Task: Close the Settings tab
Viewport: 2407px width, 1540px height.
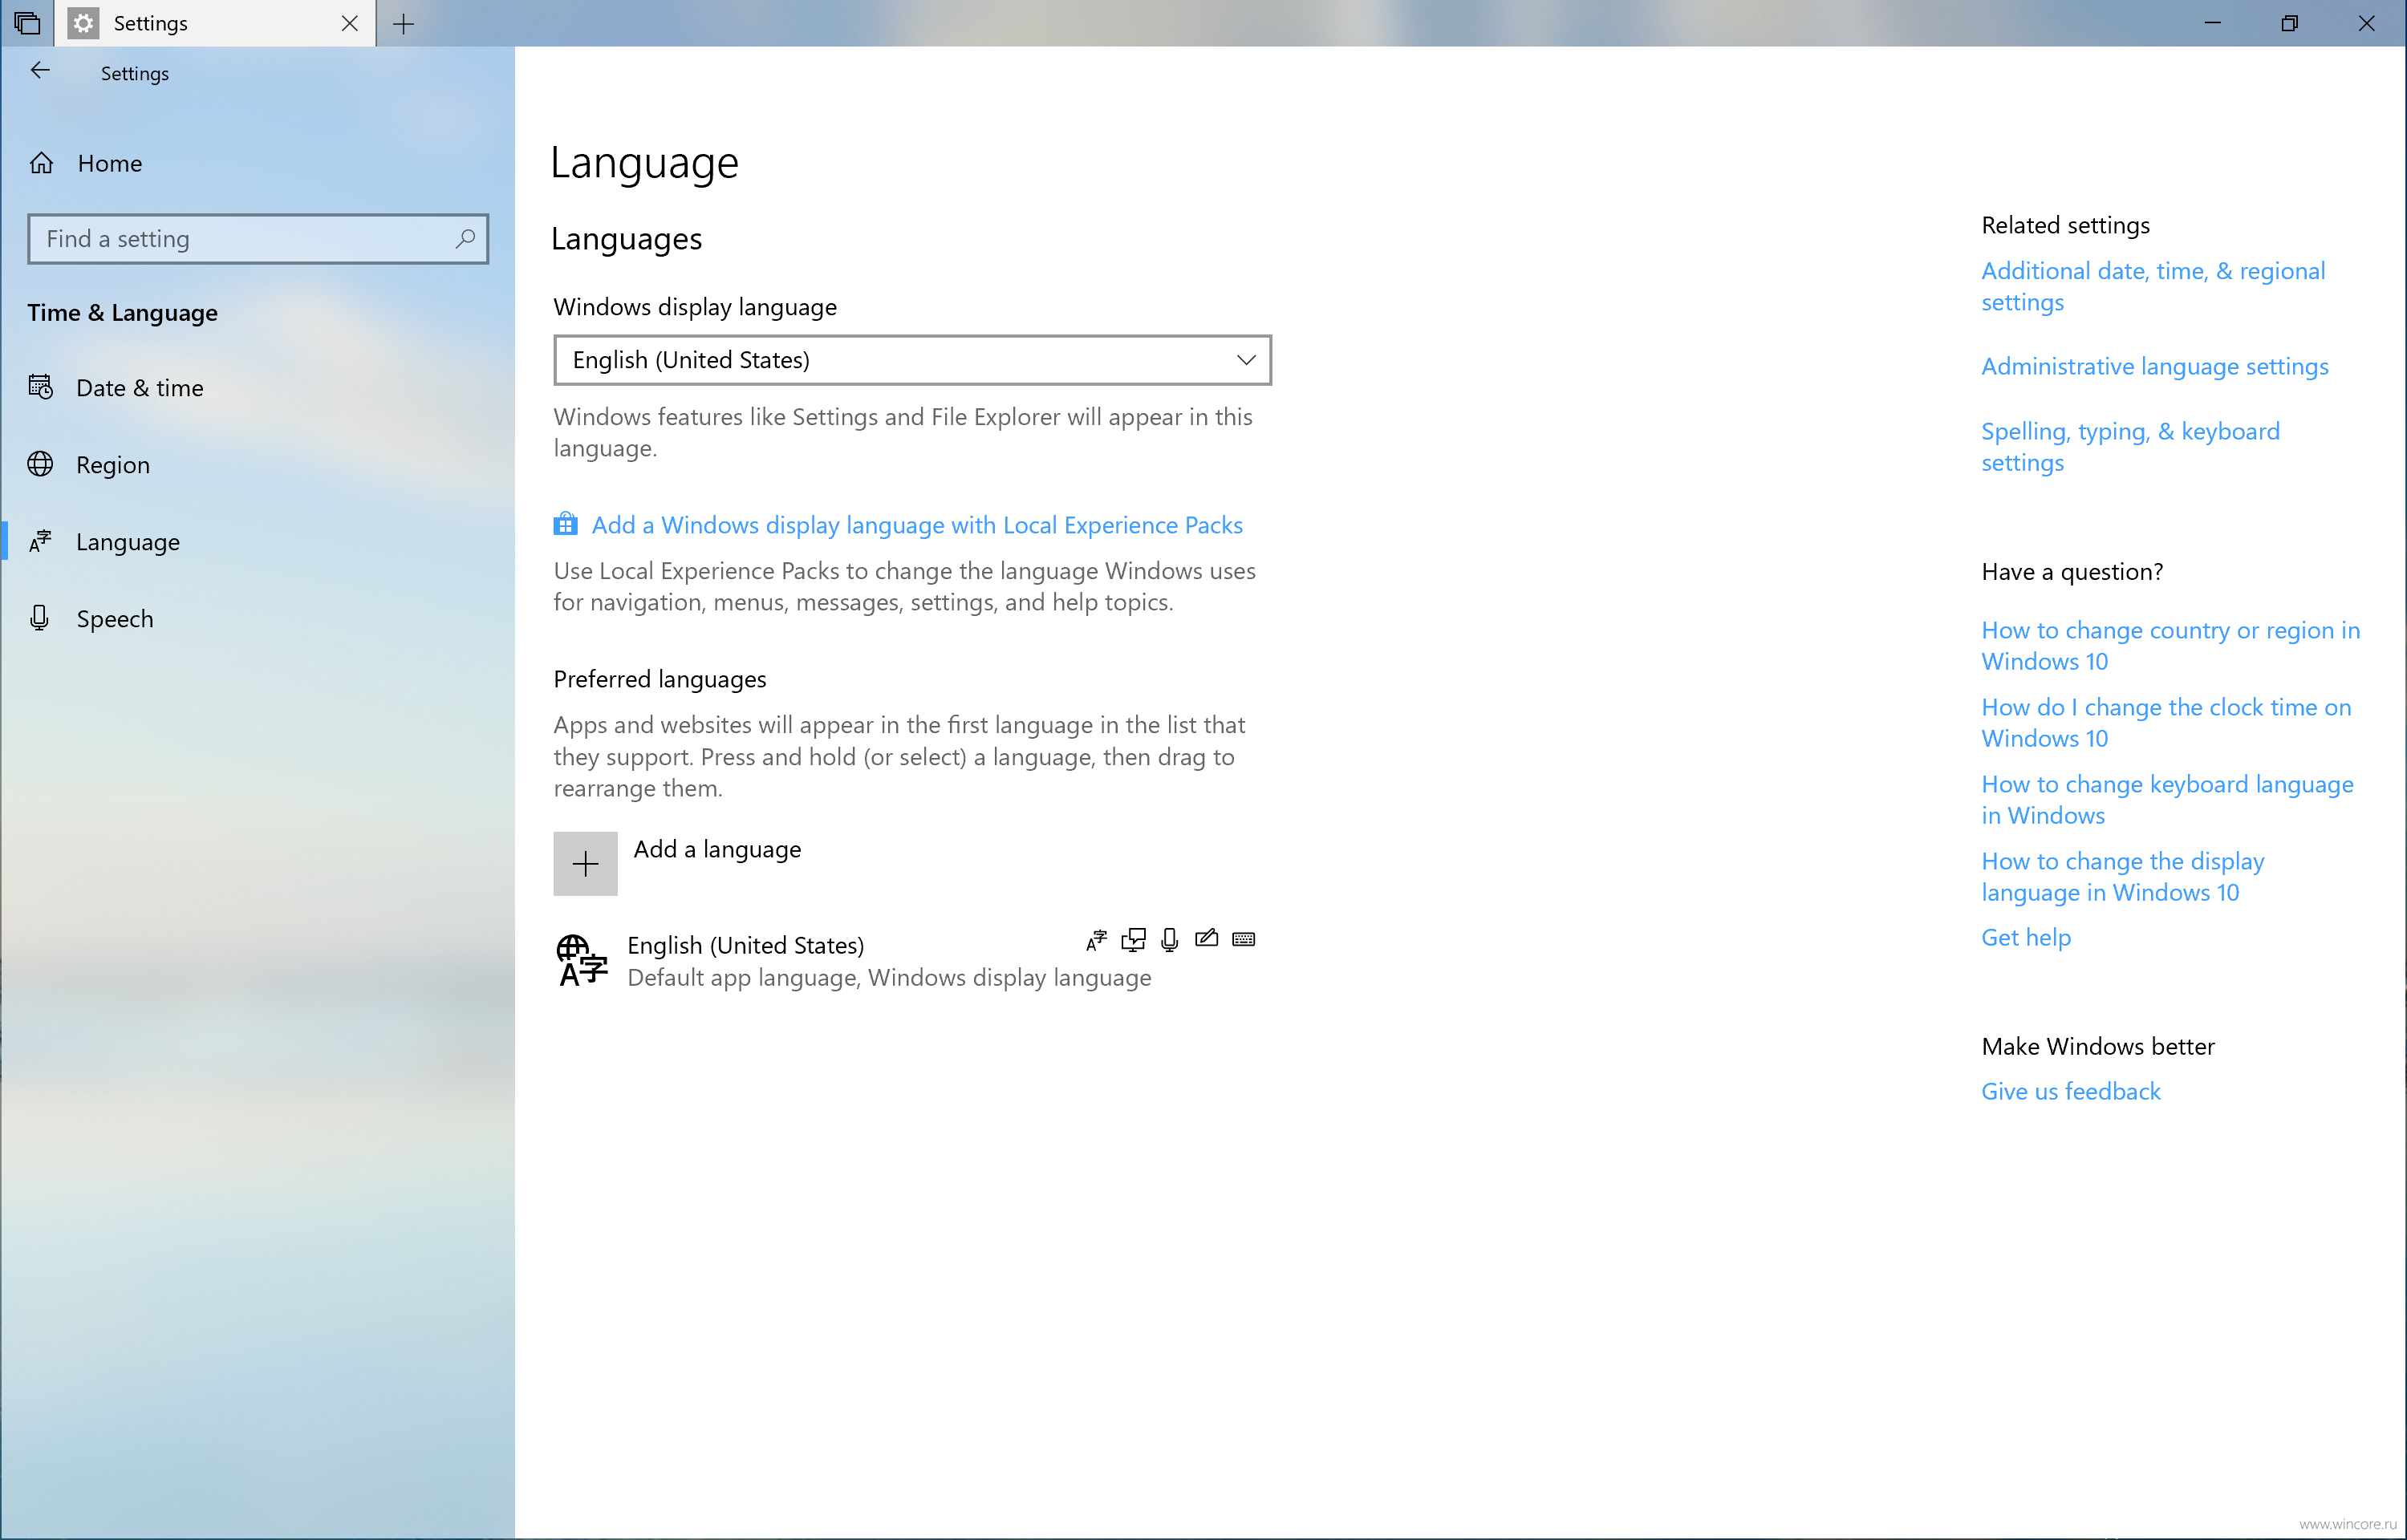Action: click(x=350, y=23)
